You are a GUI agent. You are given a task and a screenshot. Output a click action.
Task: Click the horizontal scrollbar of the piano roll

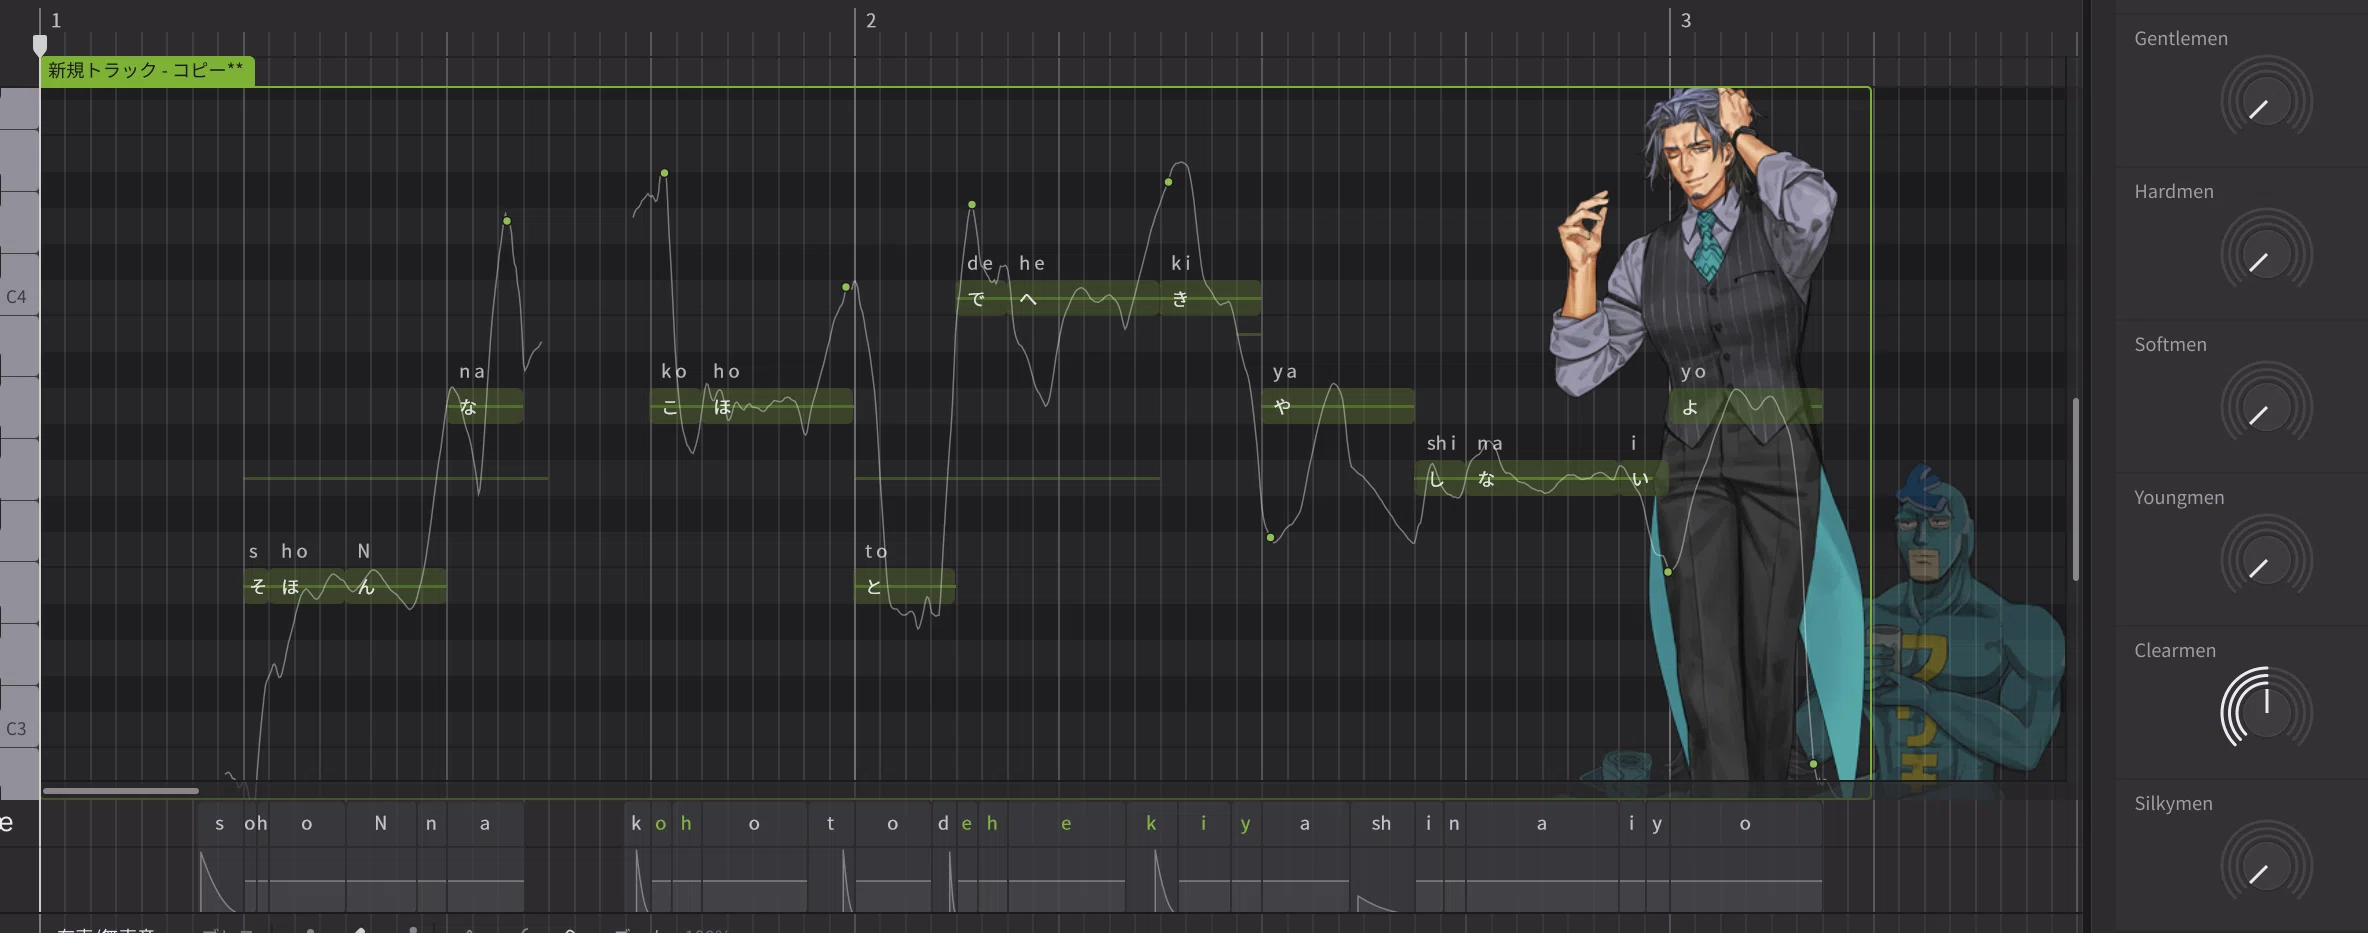[120, 791]
